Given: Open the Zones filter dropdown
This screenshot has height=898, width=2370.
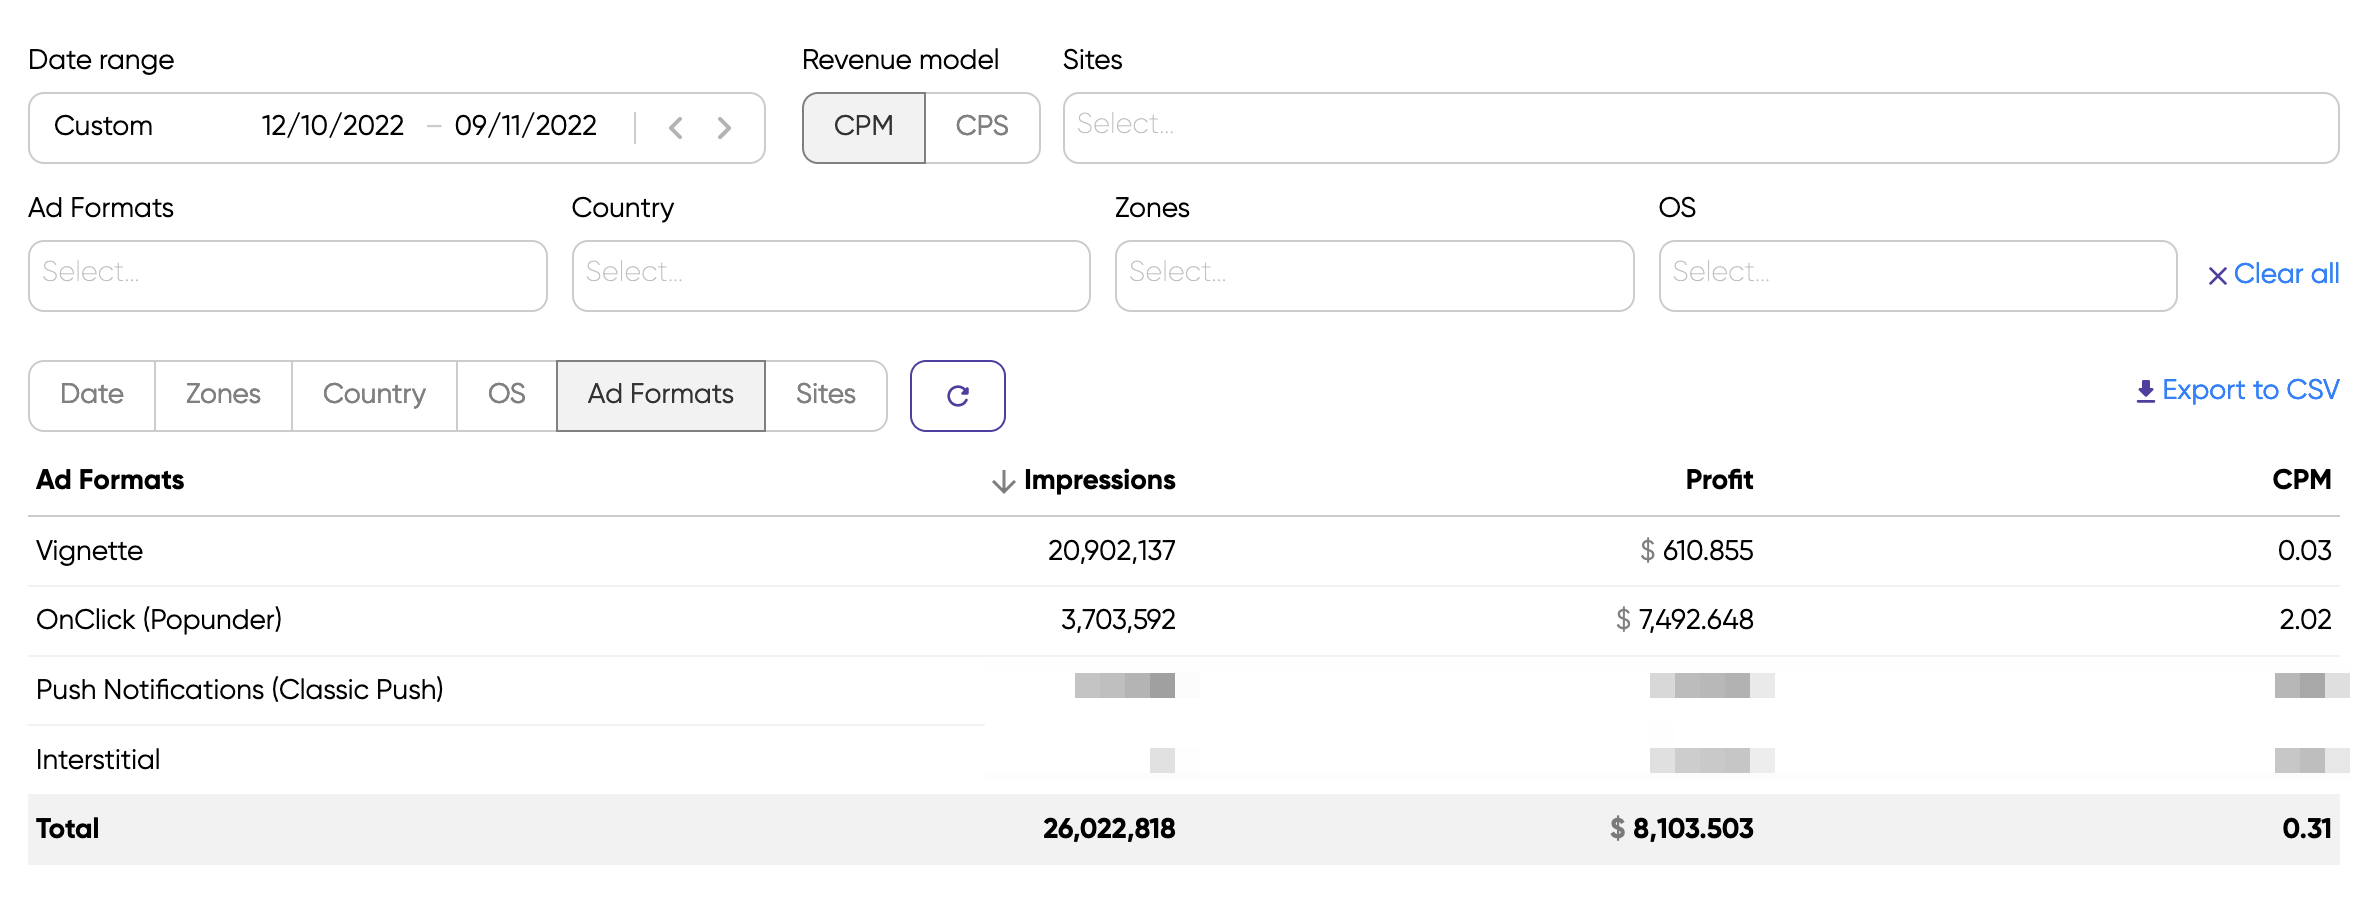Looking at the screenshot, I should [x=1374, y=275].
